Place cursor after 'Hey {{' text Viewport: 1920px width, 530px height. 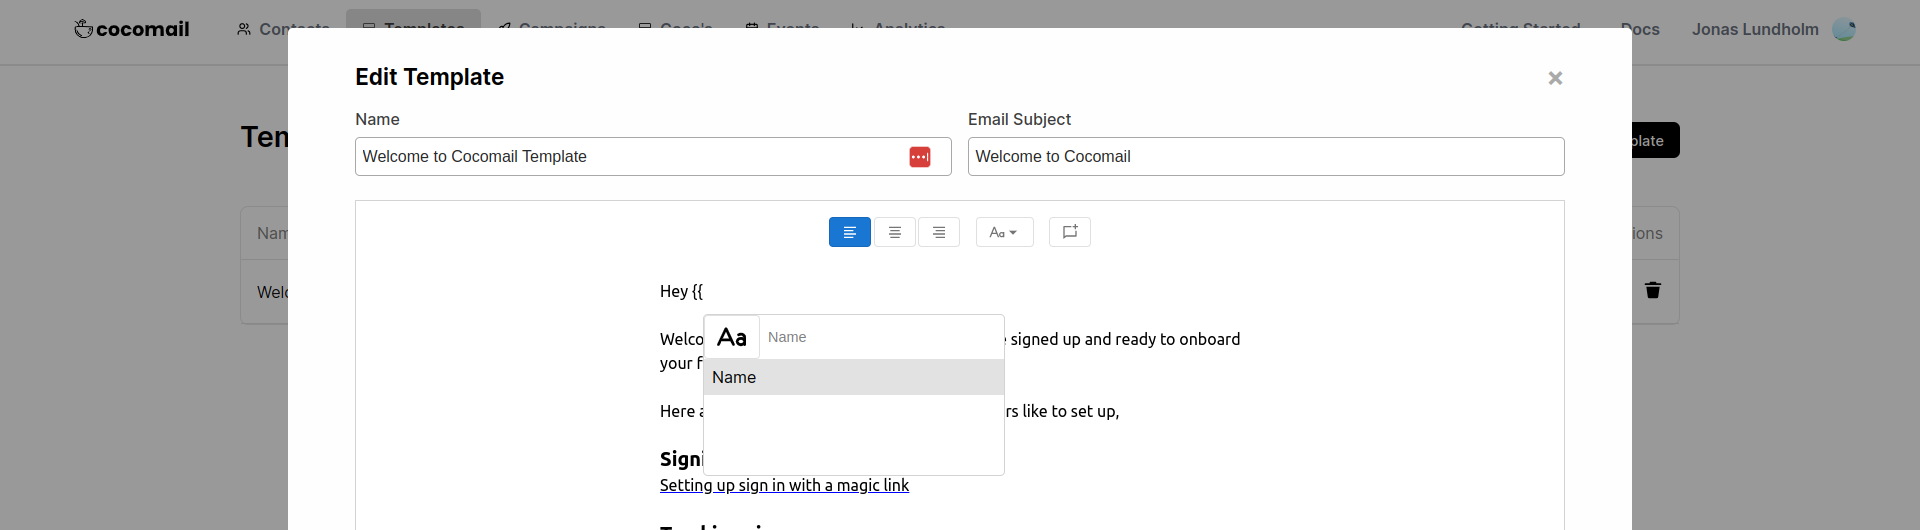click(x=704, y=291)
